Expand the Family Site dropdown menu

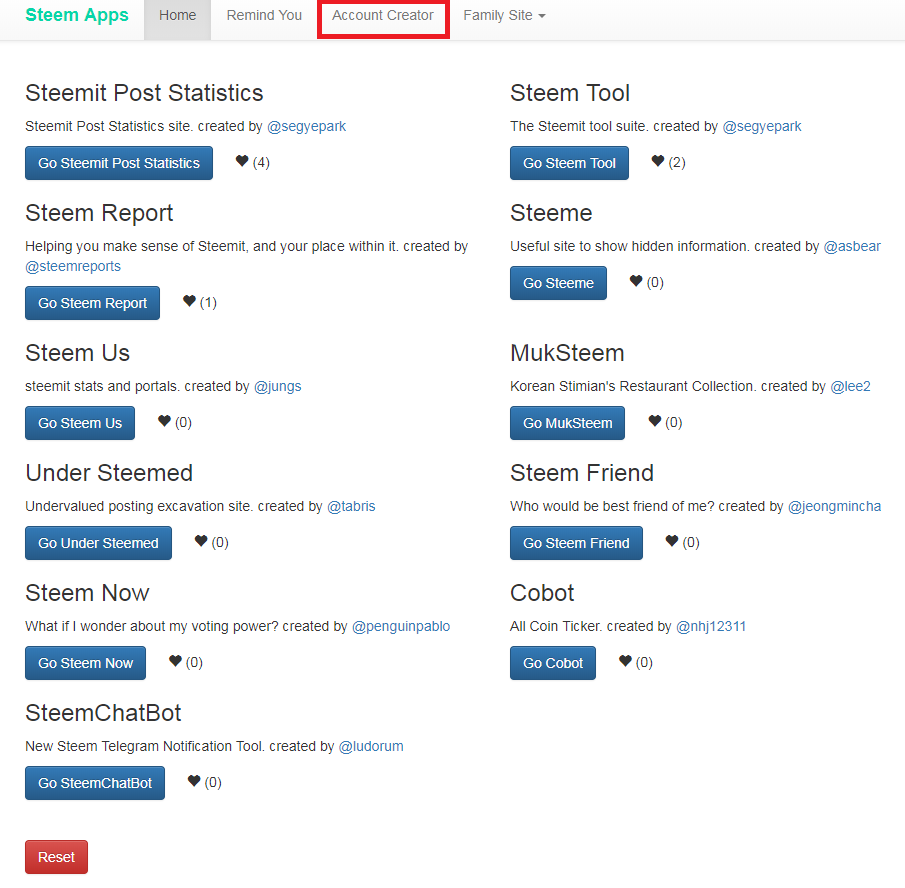[504, 16]
